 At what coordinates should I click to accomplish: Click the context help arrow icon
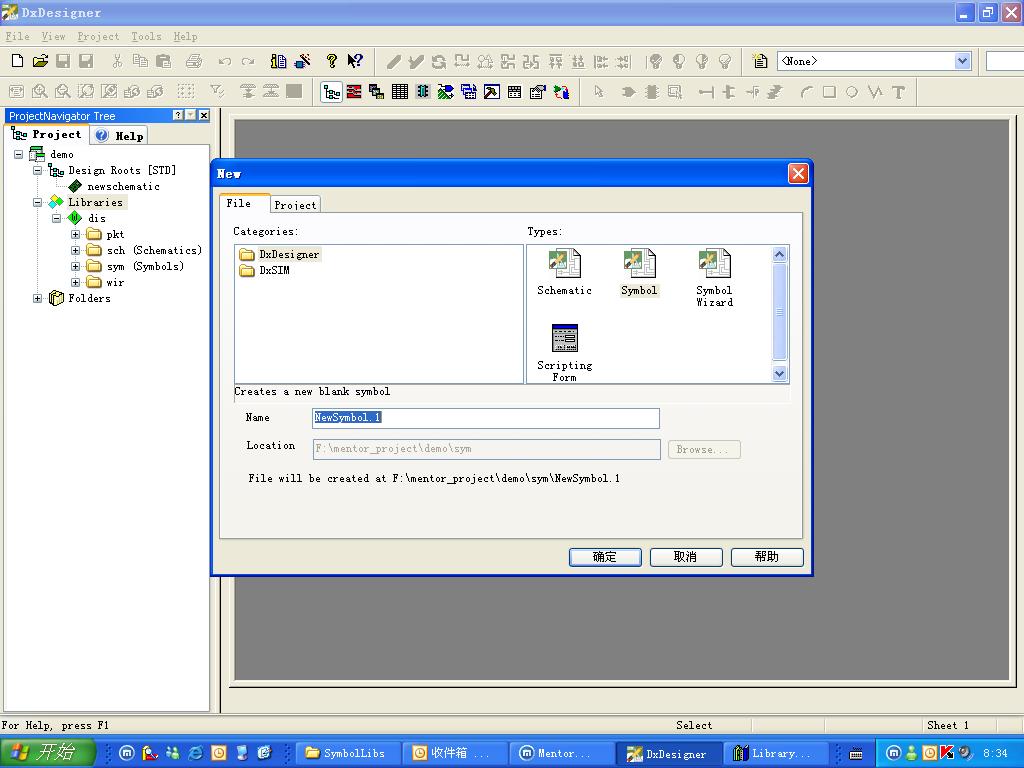tap(355, 62)
